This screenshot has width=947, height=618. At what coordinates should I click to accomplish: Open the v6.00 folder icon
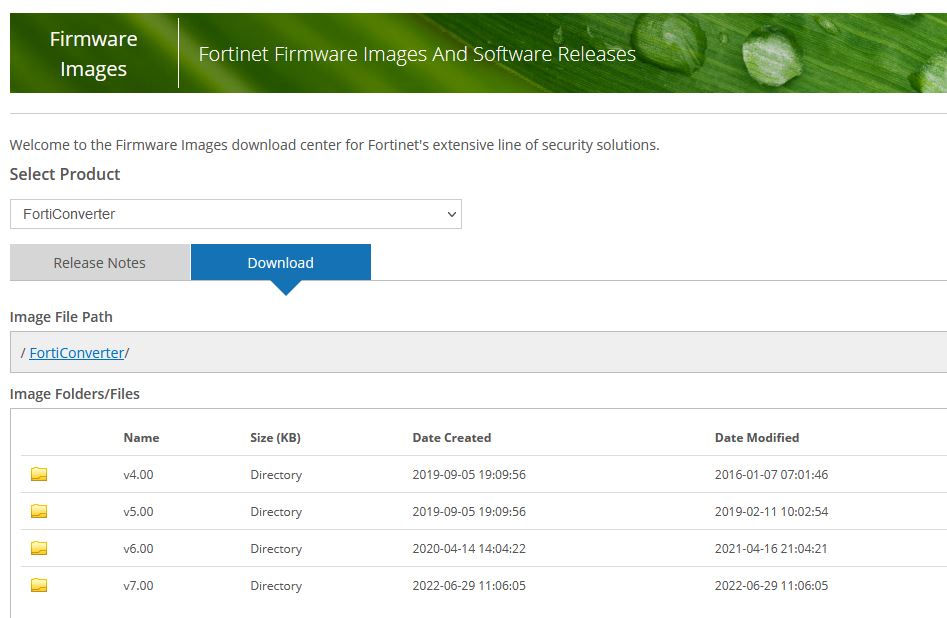38,548
